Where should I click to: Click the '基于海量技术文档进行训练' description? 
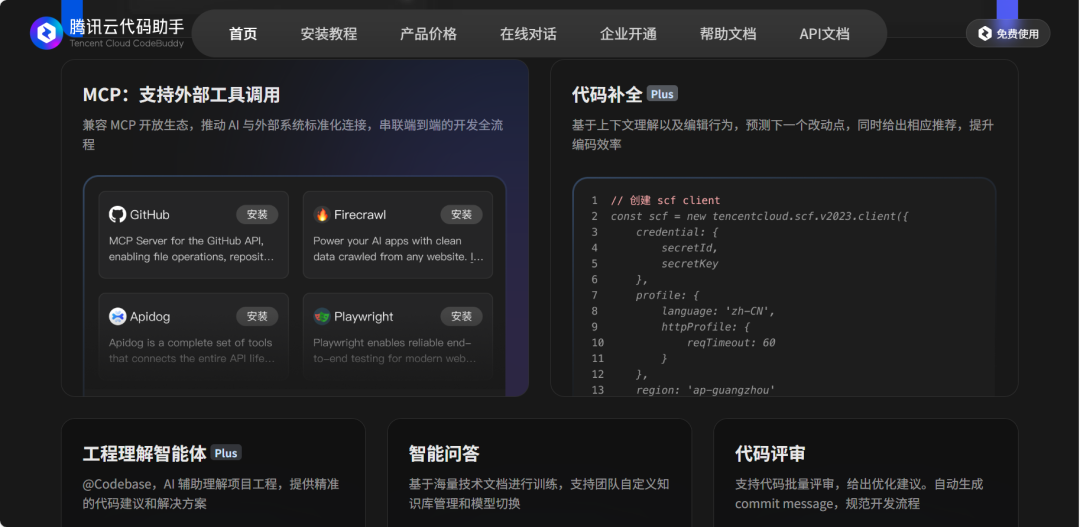click(539, 494)
